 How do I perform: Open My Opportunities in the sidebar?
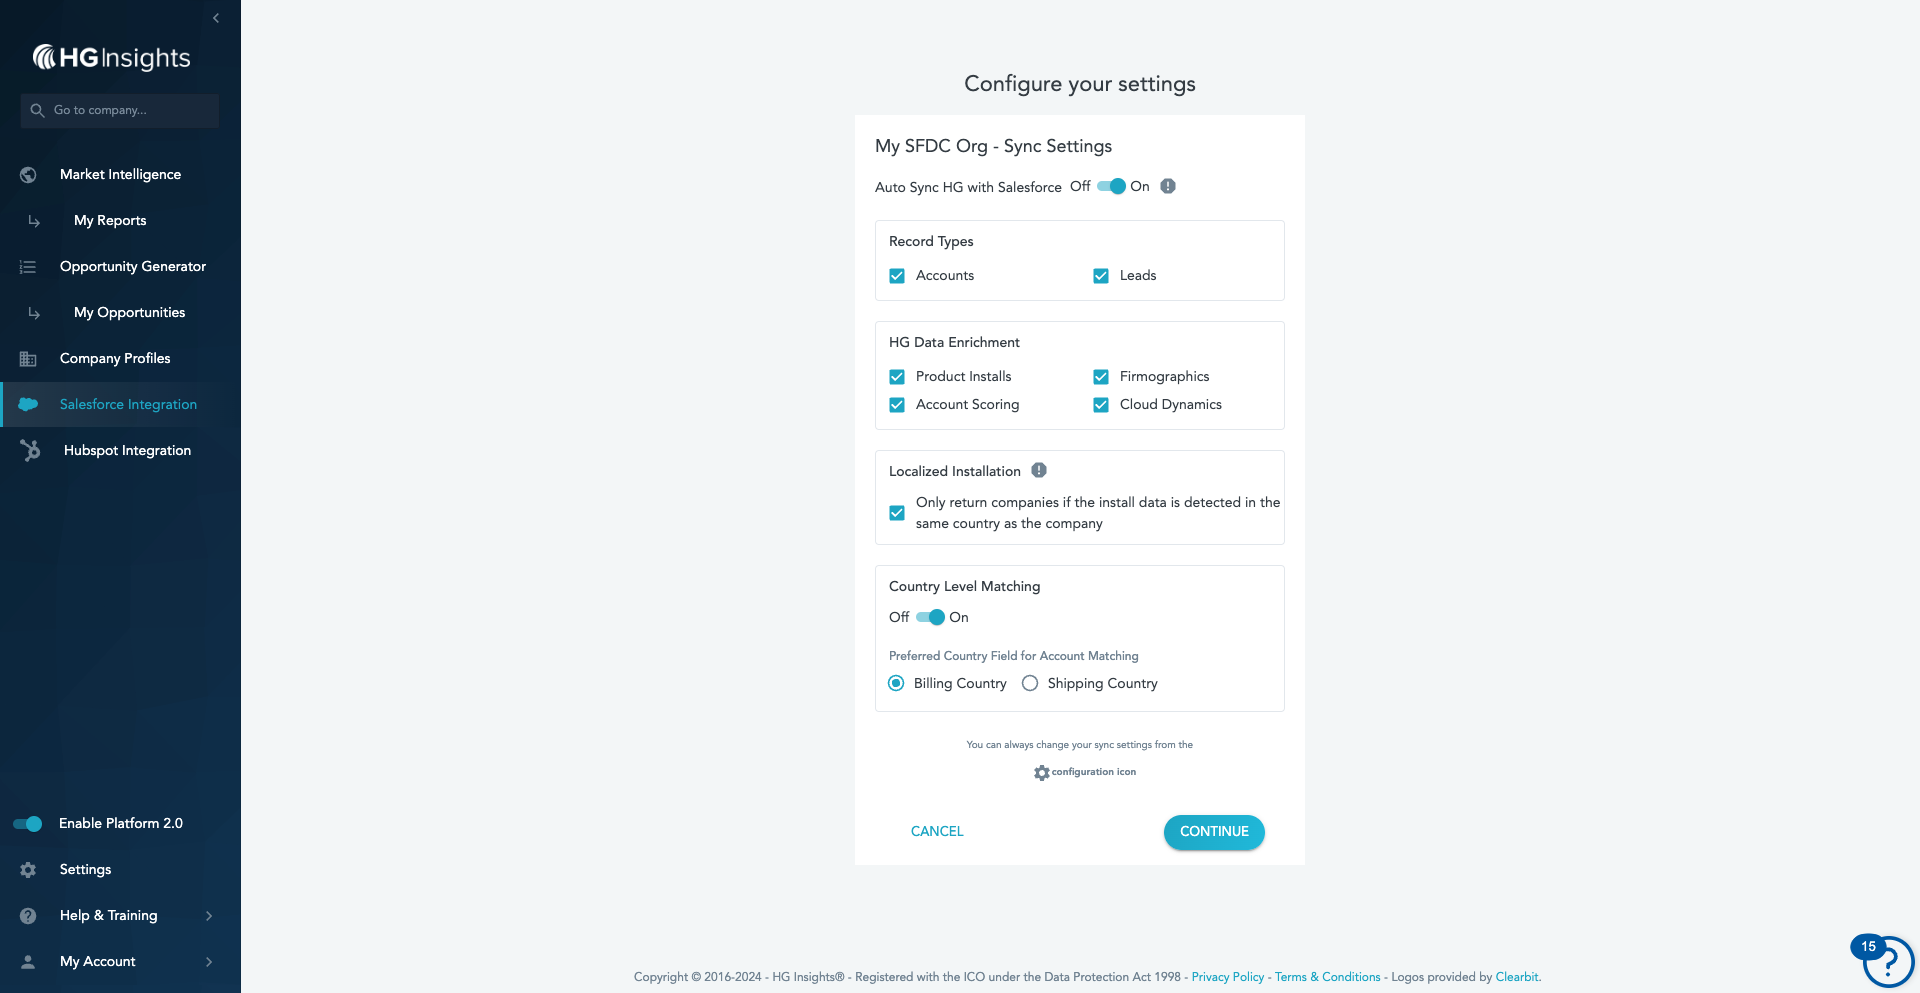(x=129, y=312)
